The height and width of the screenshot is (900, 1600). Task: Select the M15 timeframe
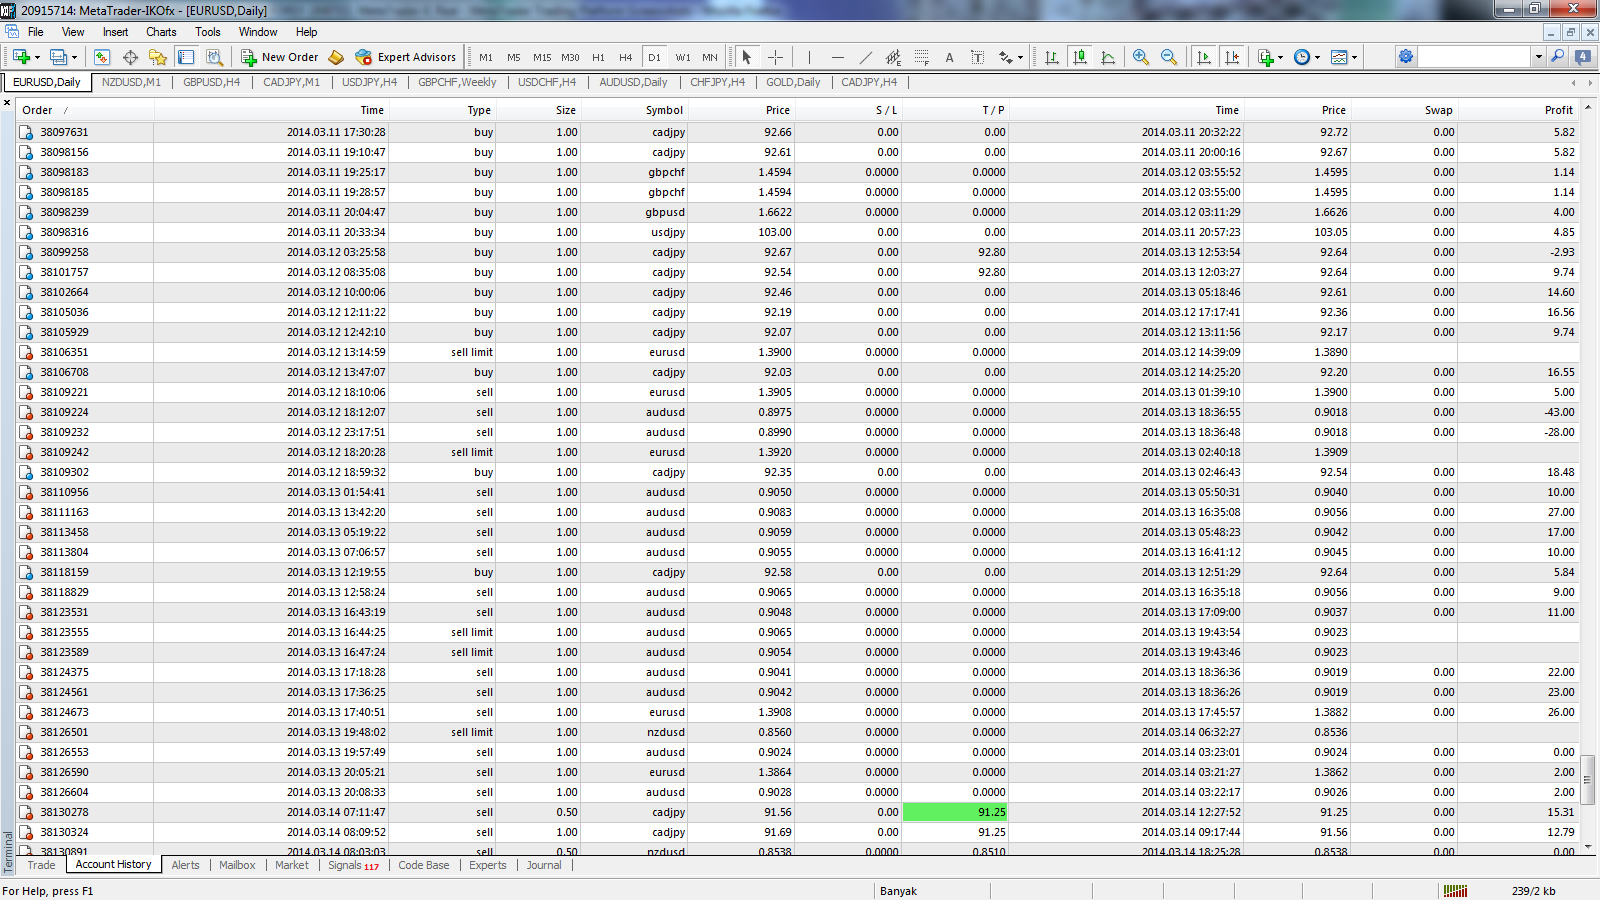pos(542,57)
